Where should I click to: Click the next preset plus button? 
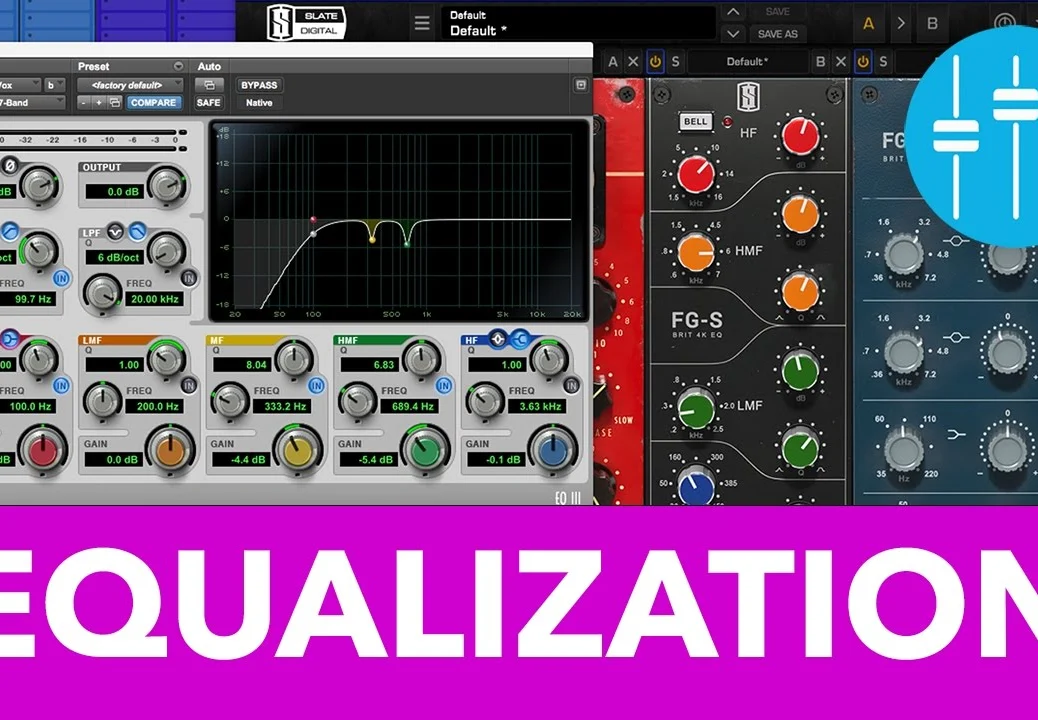point(99,103)
